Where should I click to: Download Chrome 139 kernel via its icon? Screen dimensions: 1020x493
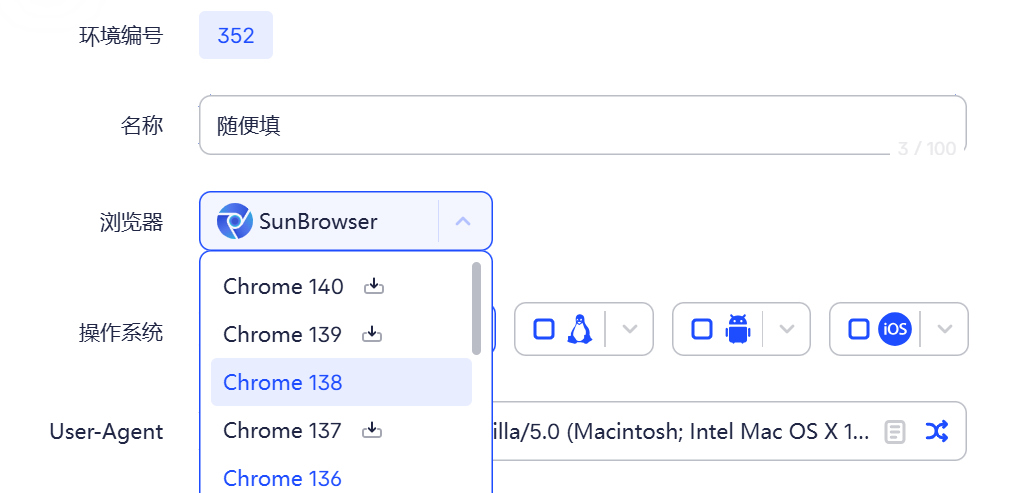point(372,334)
